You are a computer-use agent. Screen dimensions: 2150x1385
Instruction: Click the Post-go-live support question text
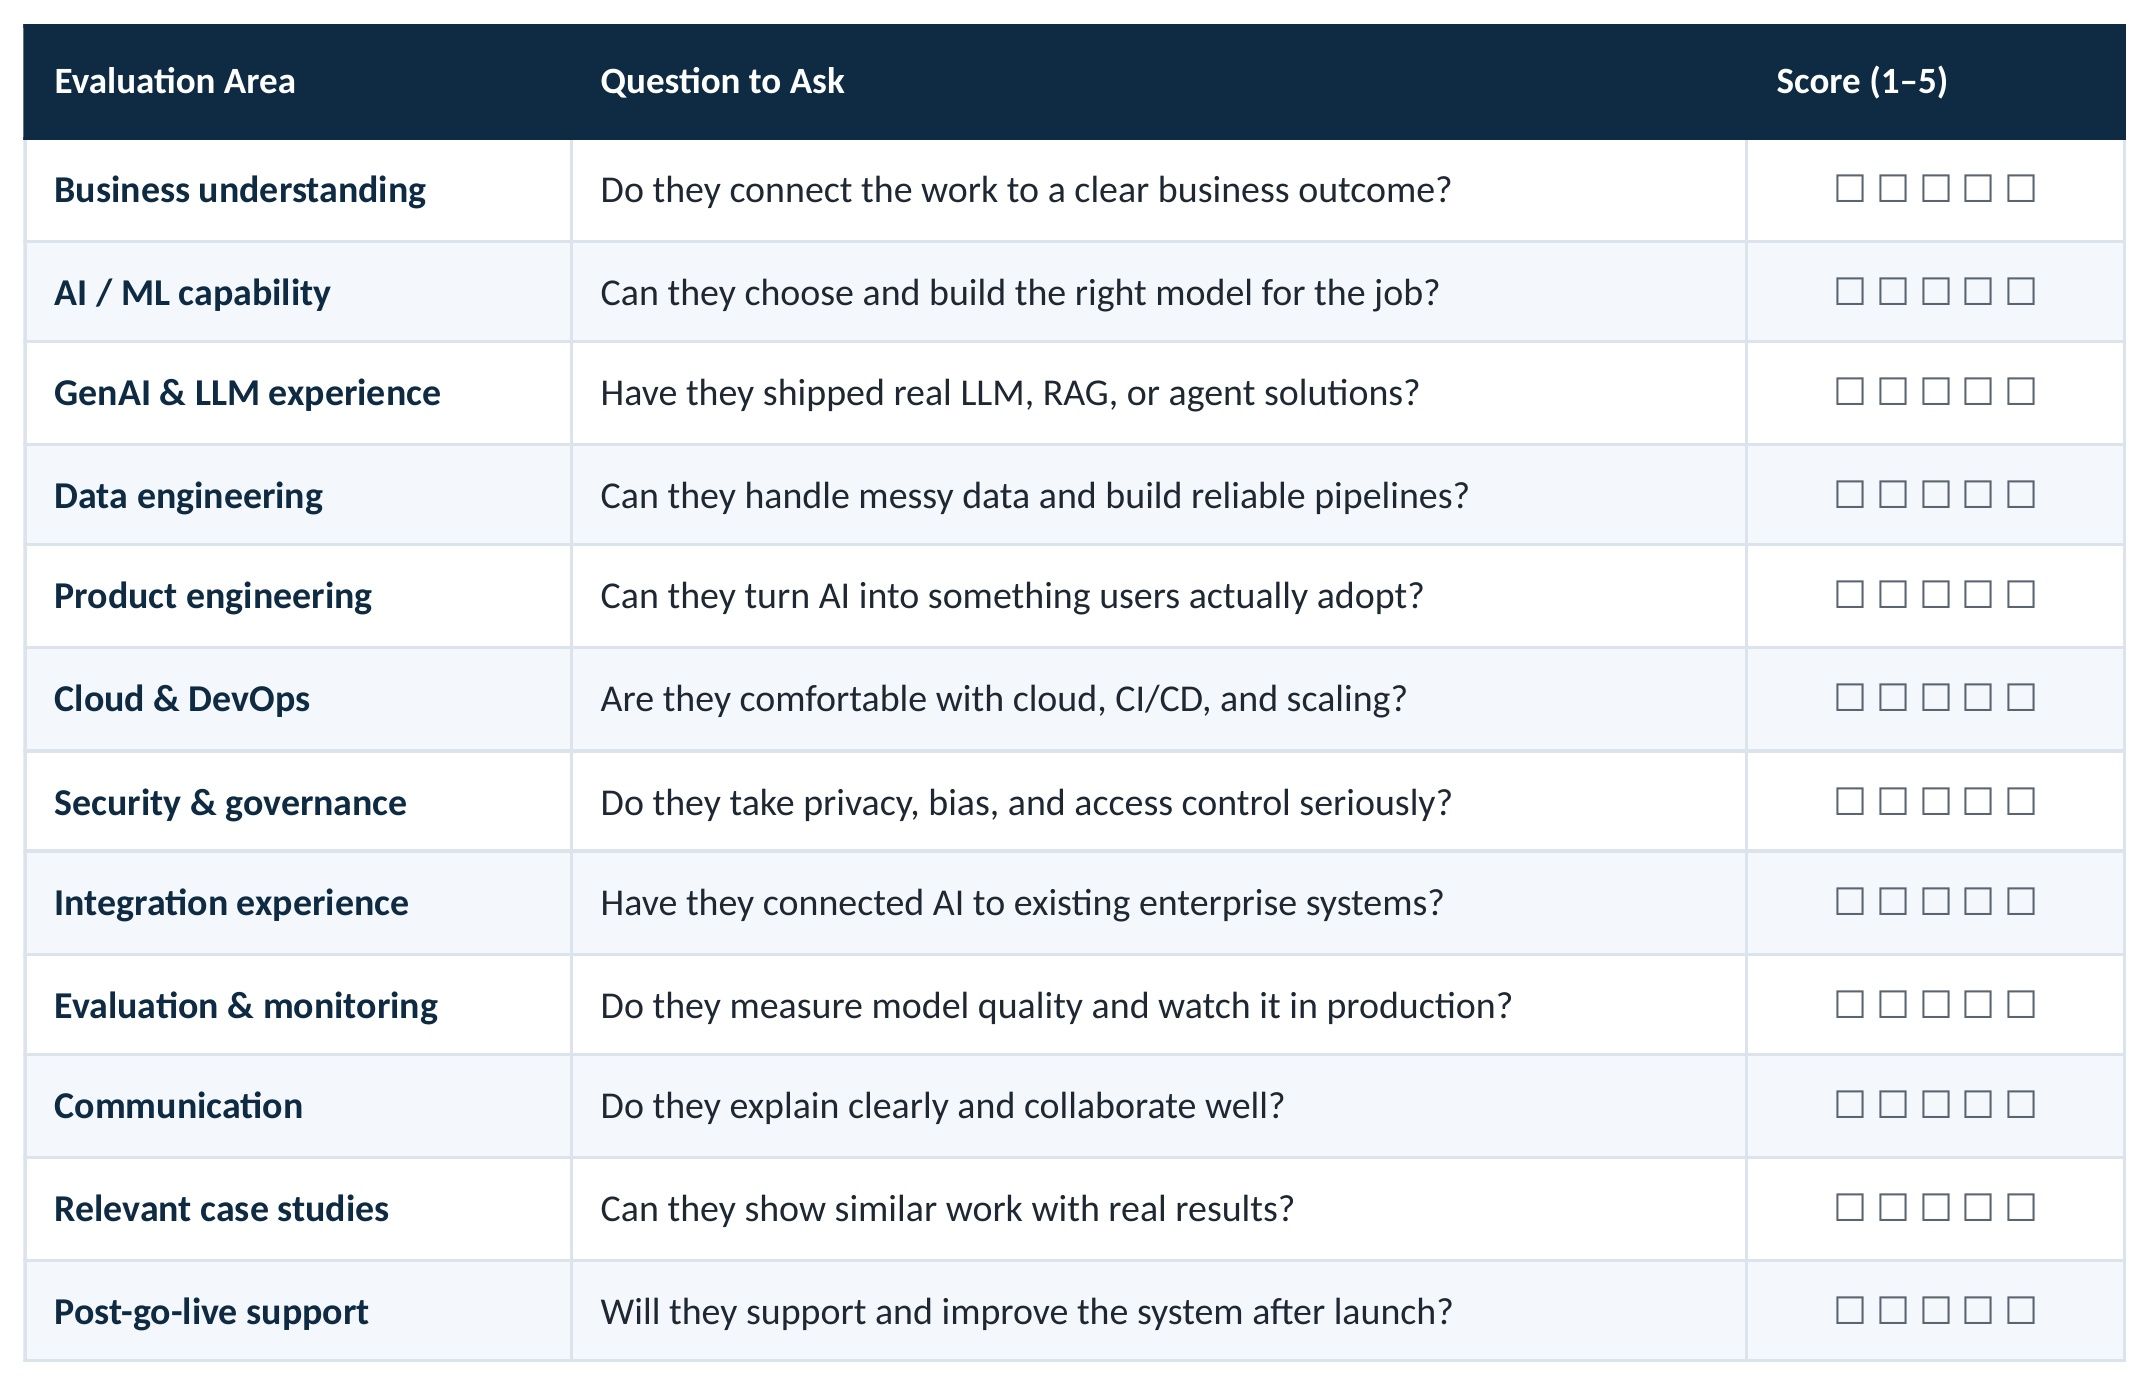click(1026, 1312)
